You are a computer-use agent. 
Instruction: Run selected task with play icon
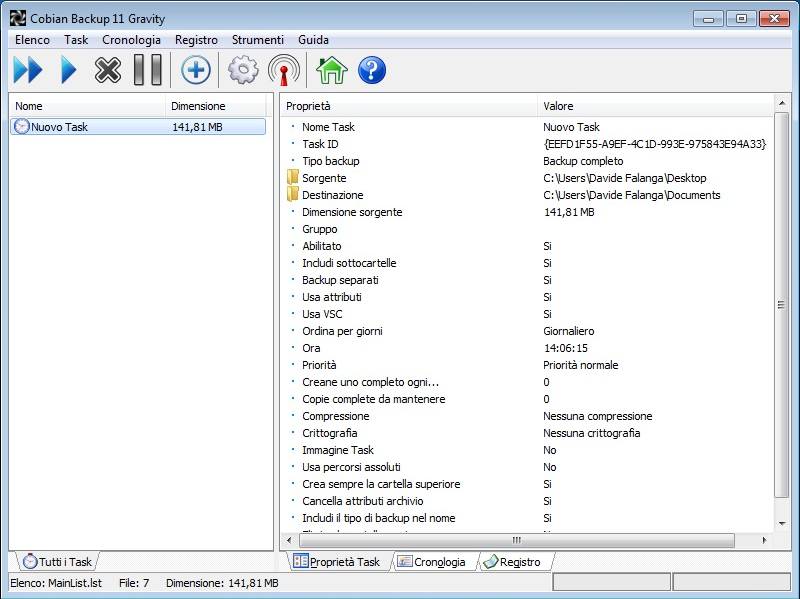[68, 70]
